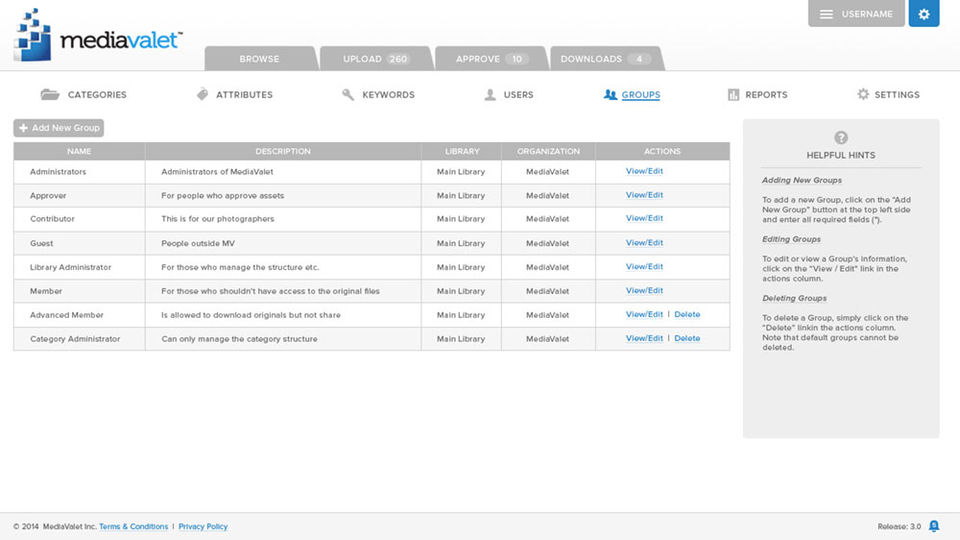Open the Browse tab
Screen dimensions: 960x540
coord(260,59)
